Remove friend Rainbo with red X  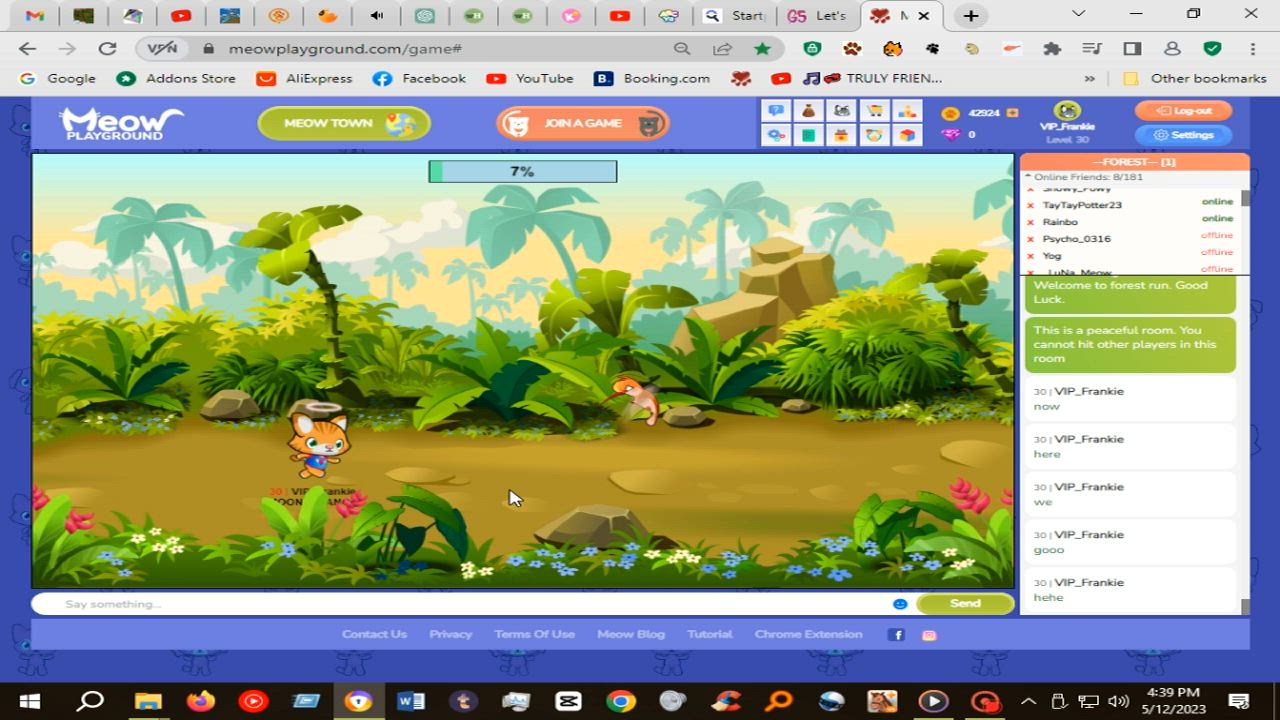[1031, 222]
